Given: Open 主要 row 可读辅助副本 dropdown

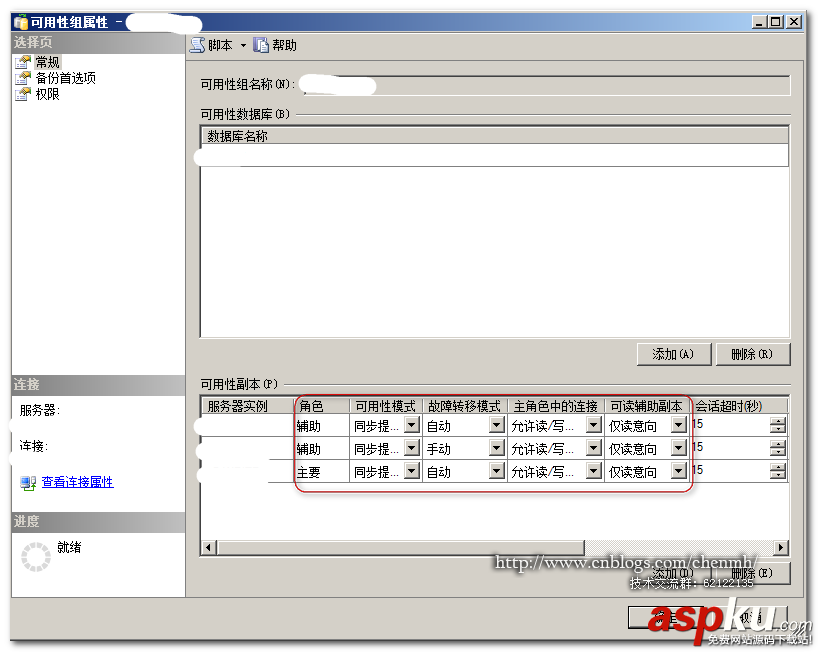Looking at the screenshot, I should 678,471.
